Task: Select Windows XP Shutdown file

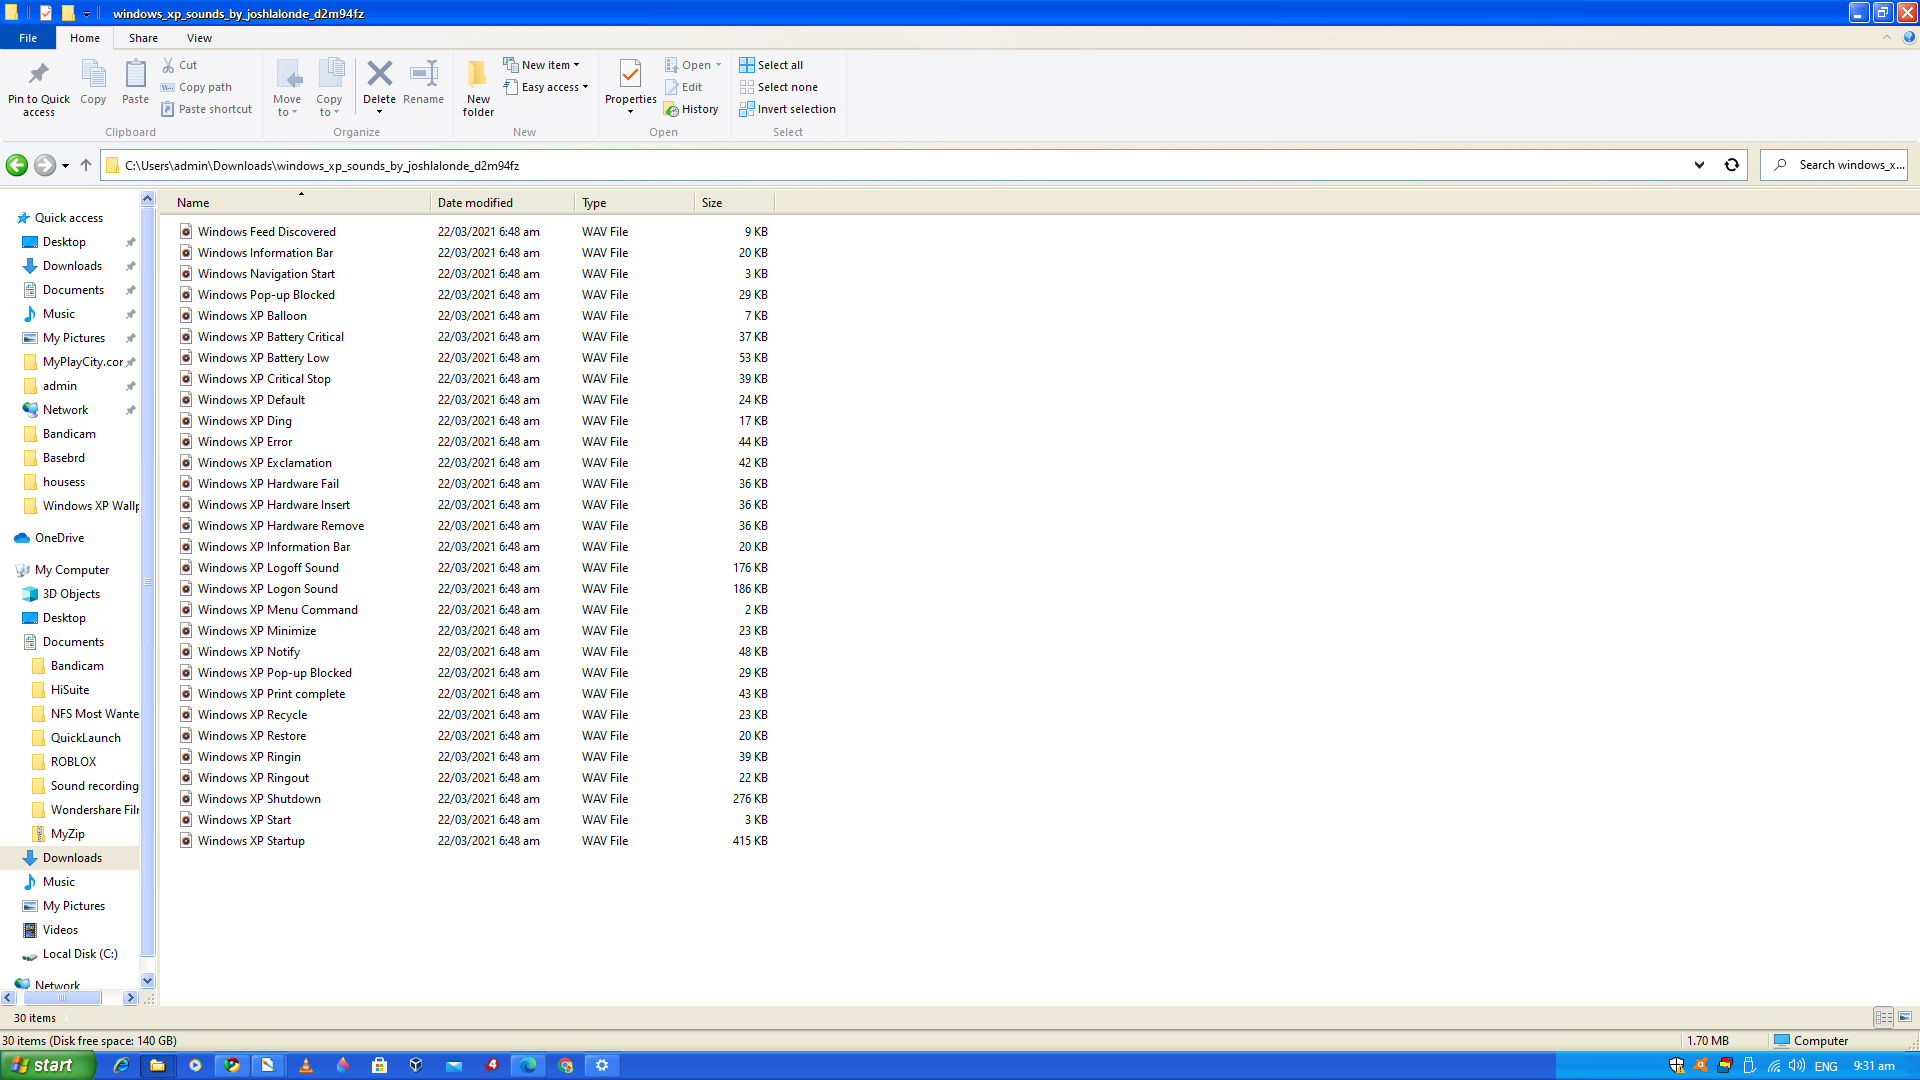Action: [259, 799]
